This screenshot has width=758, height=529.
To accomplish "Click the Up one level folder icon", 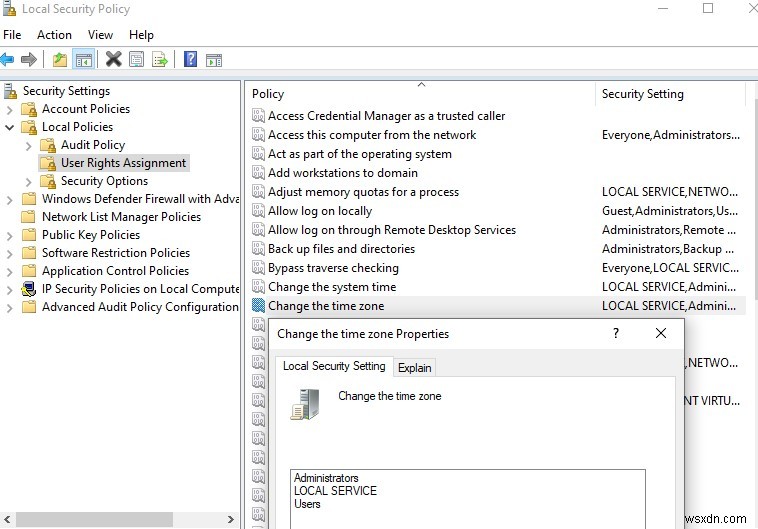I will click(60, 60).
